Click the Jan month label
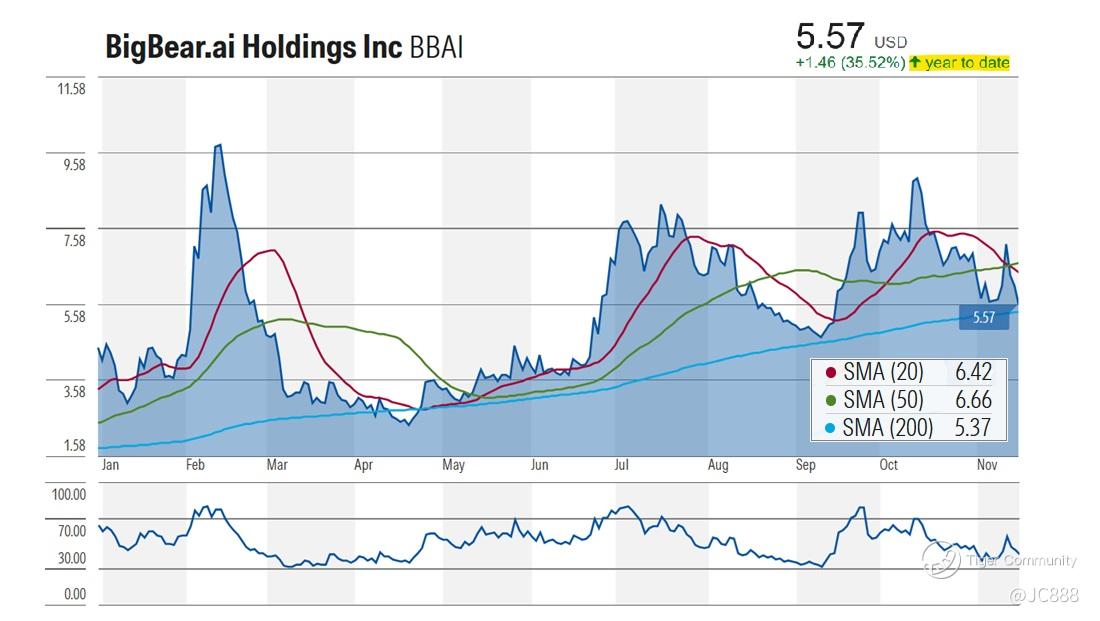This screenshot has height=621, width=1100. (110, 465)
